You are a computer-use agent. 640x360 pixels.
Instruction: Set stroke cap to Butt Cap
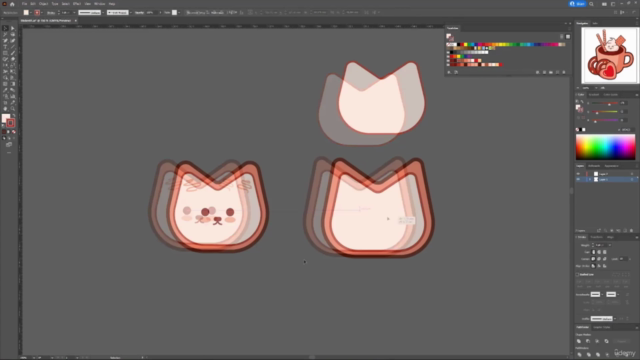(x=593, y=252)
